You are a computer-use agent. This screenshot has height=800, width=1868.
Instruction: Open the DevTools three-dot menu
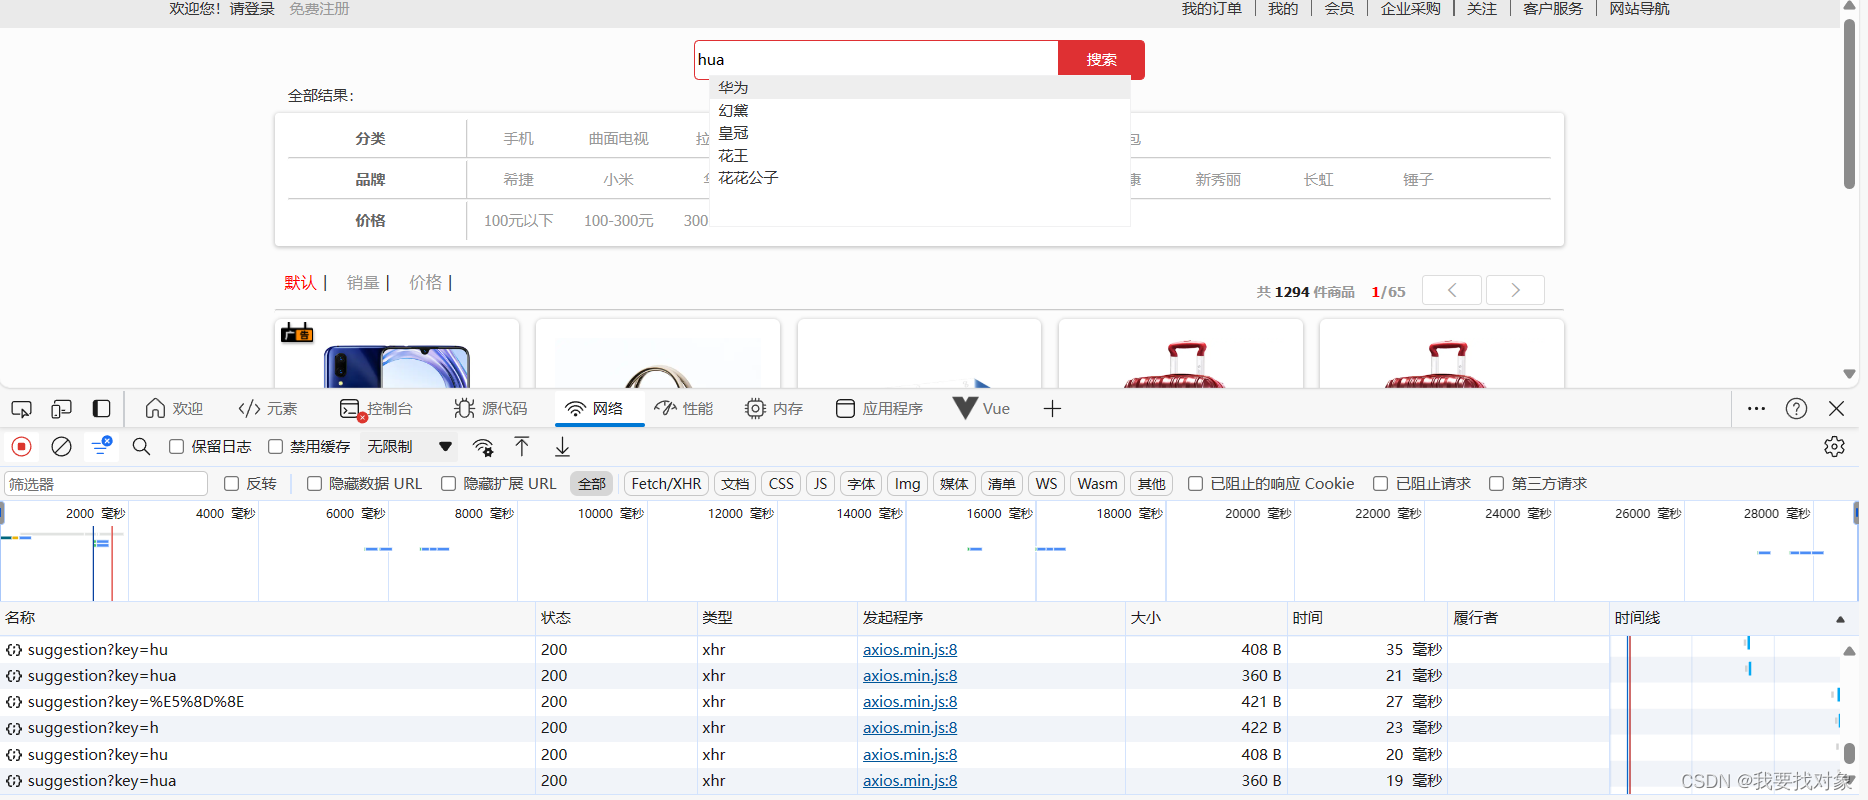click(x=1756, y=409)
